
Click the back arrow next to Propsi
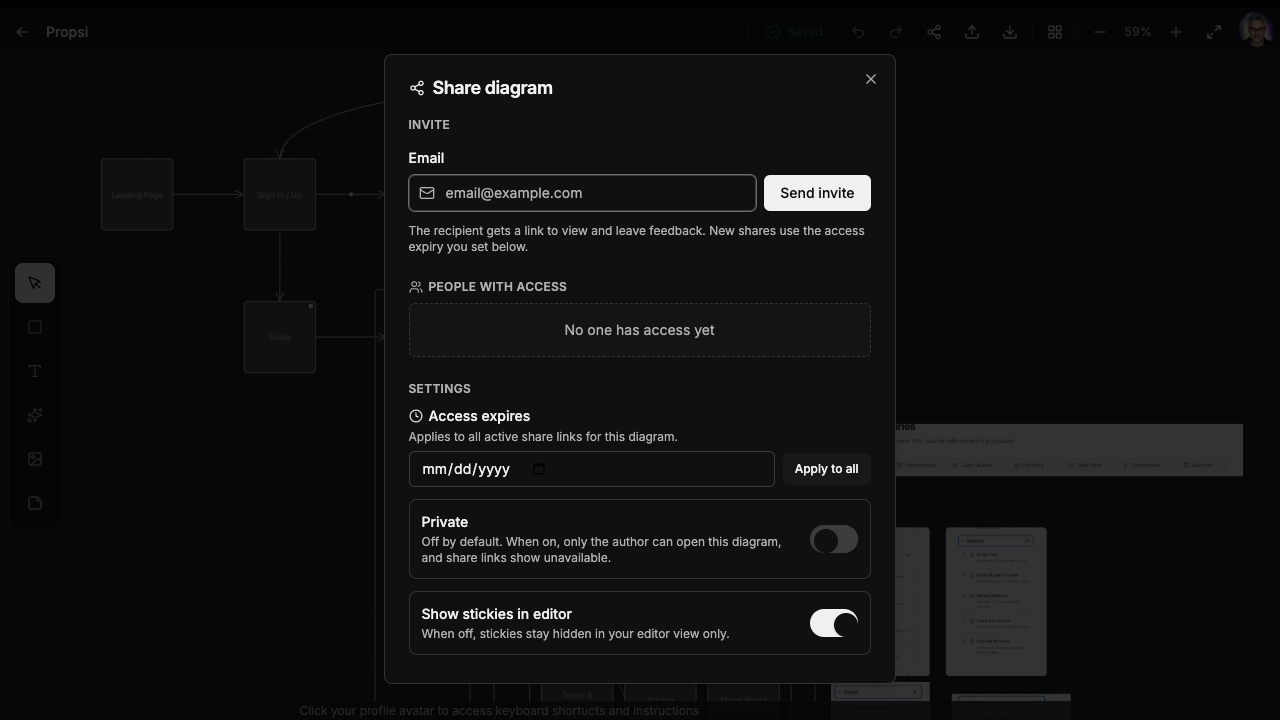pyautogui.click(x=22, y=32)
